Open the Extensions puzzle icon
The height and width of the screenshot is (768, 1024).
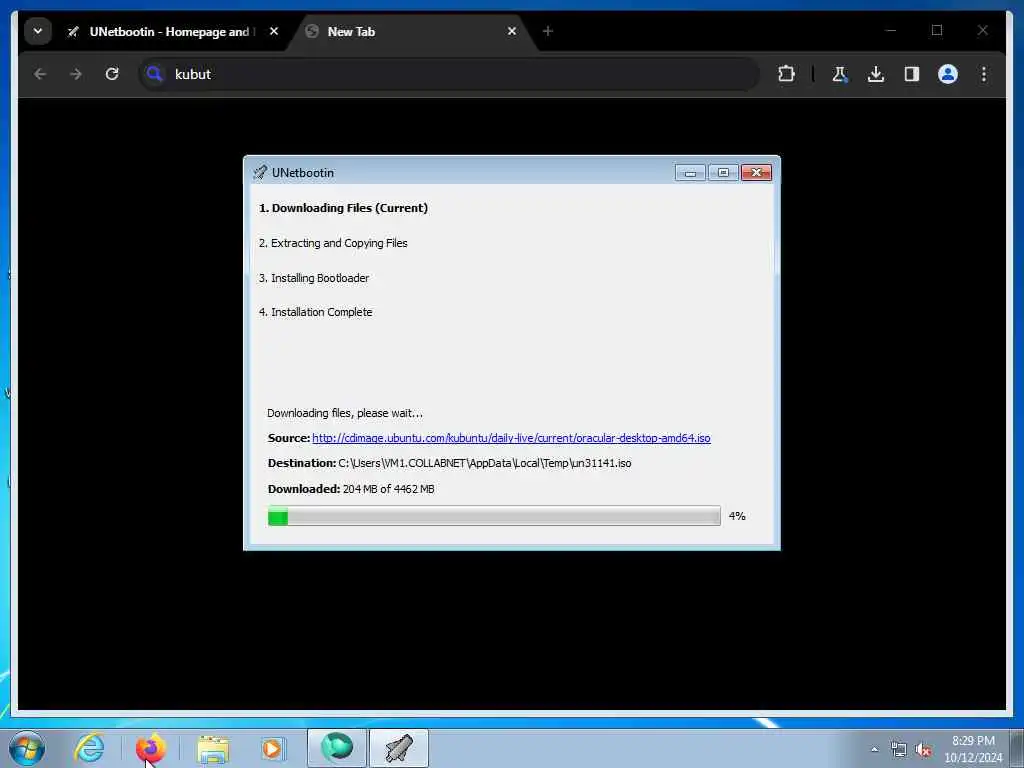(x=786, y=74)
